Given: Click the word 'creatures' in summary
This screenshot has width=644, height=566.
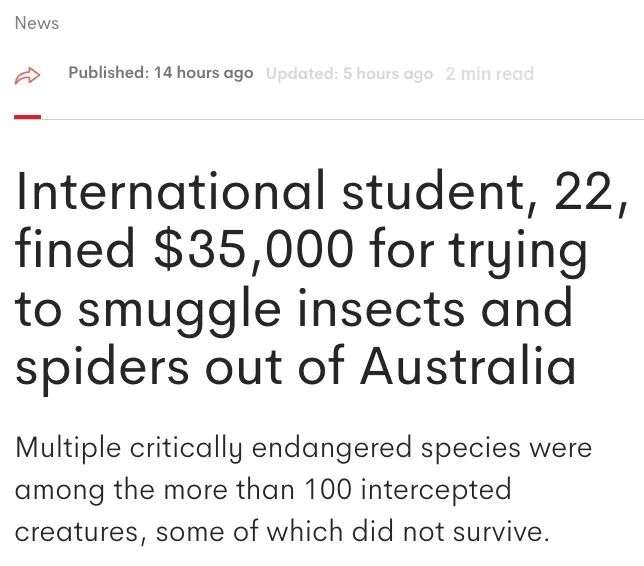Looking at the screenshot, I should 79,531.
